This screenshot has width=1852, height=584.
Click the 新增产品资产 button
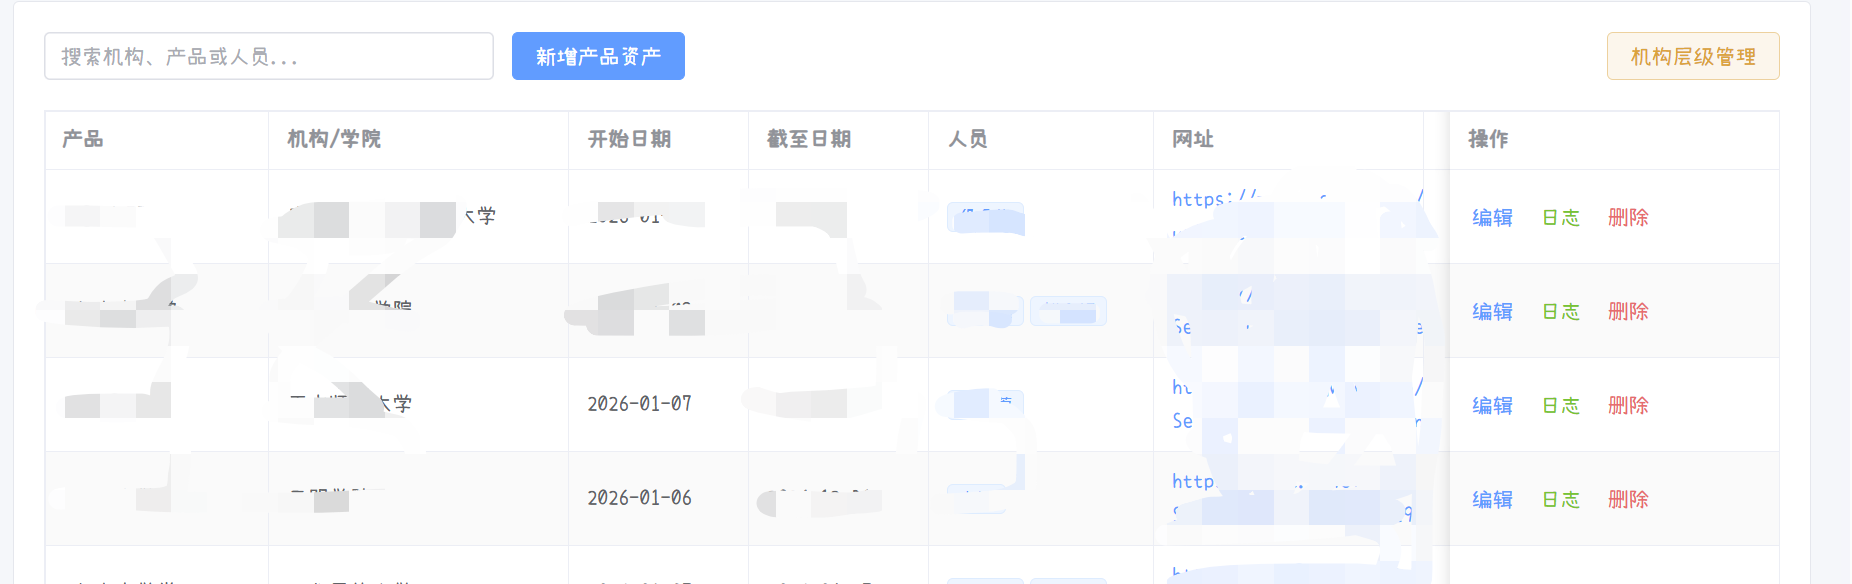(x=598, y=56)
